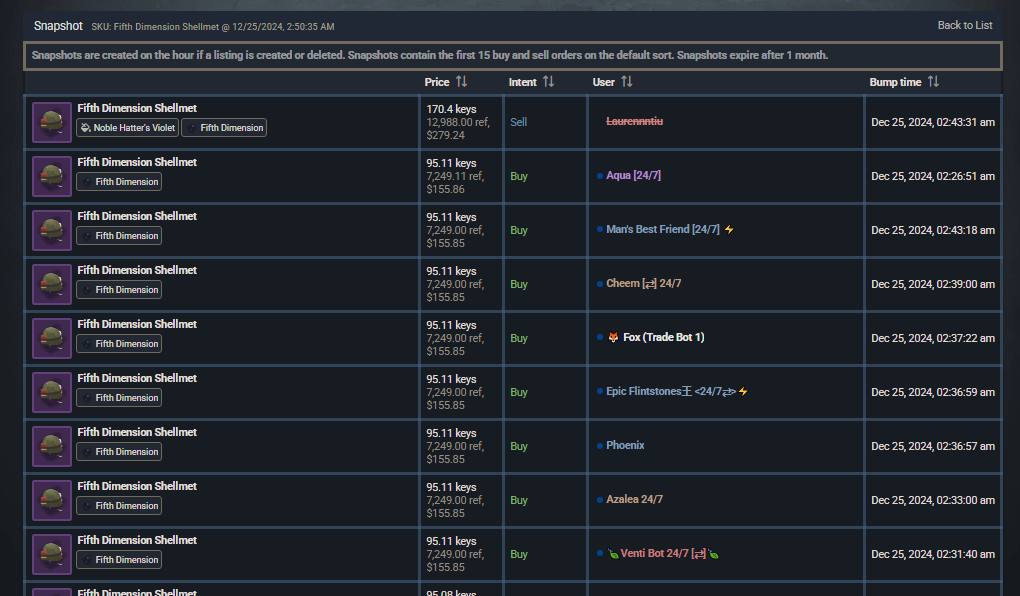Click the lightning bolt icon next to Epic Flintstones
This screenshot has height=596, width=1020.
[x=743, y=391]
